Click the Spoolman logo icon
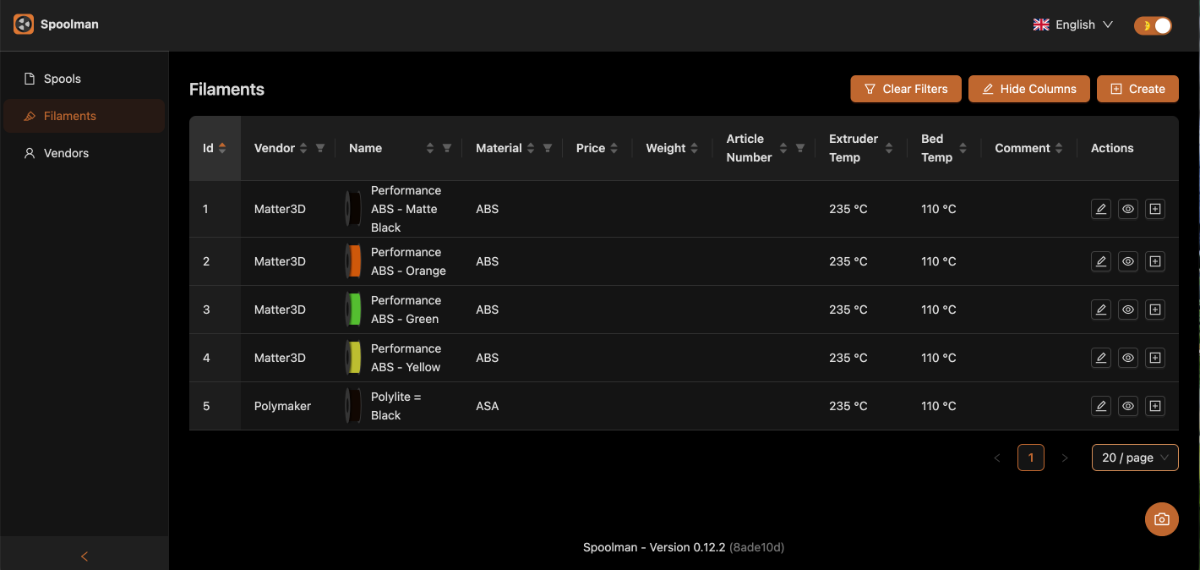This screenshot has height=570, width=1200. tap(23, 24)
